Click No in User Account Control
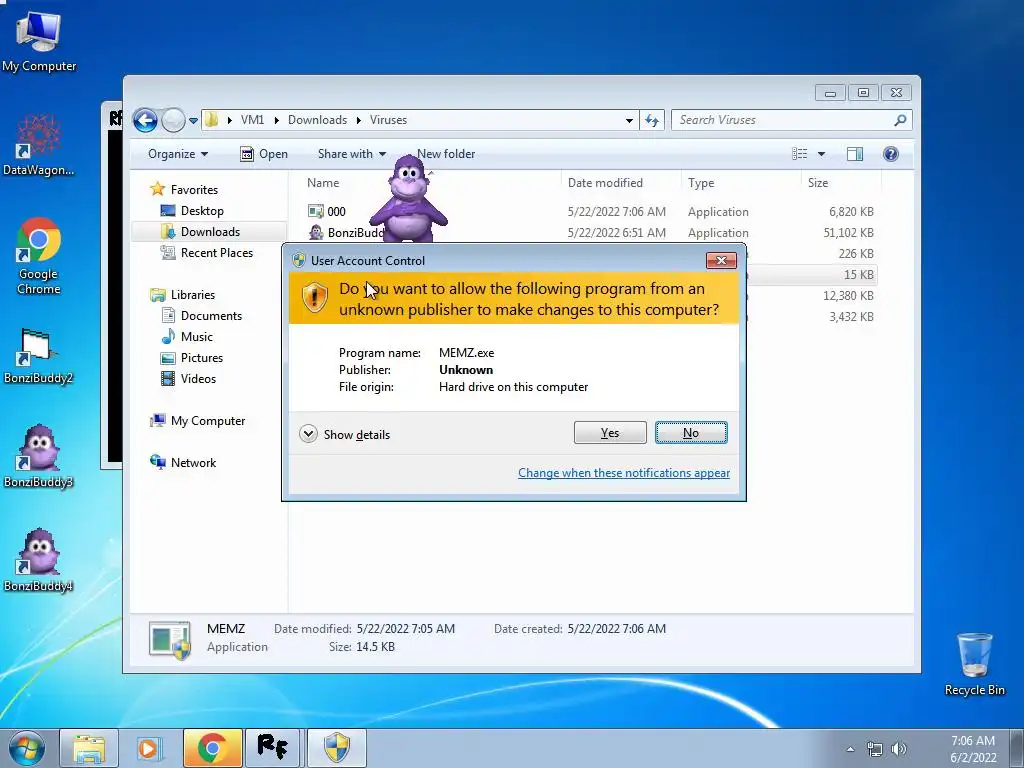 (691, 433)
